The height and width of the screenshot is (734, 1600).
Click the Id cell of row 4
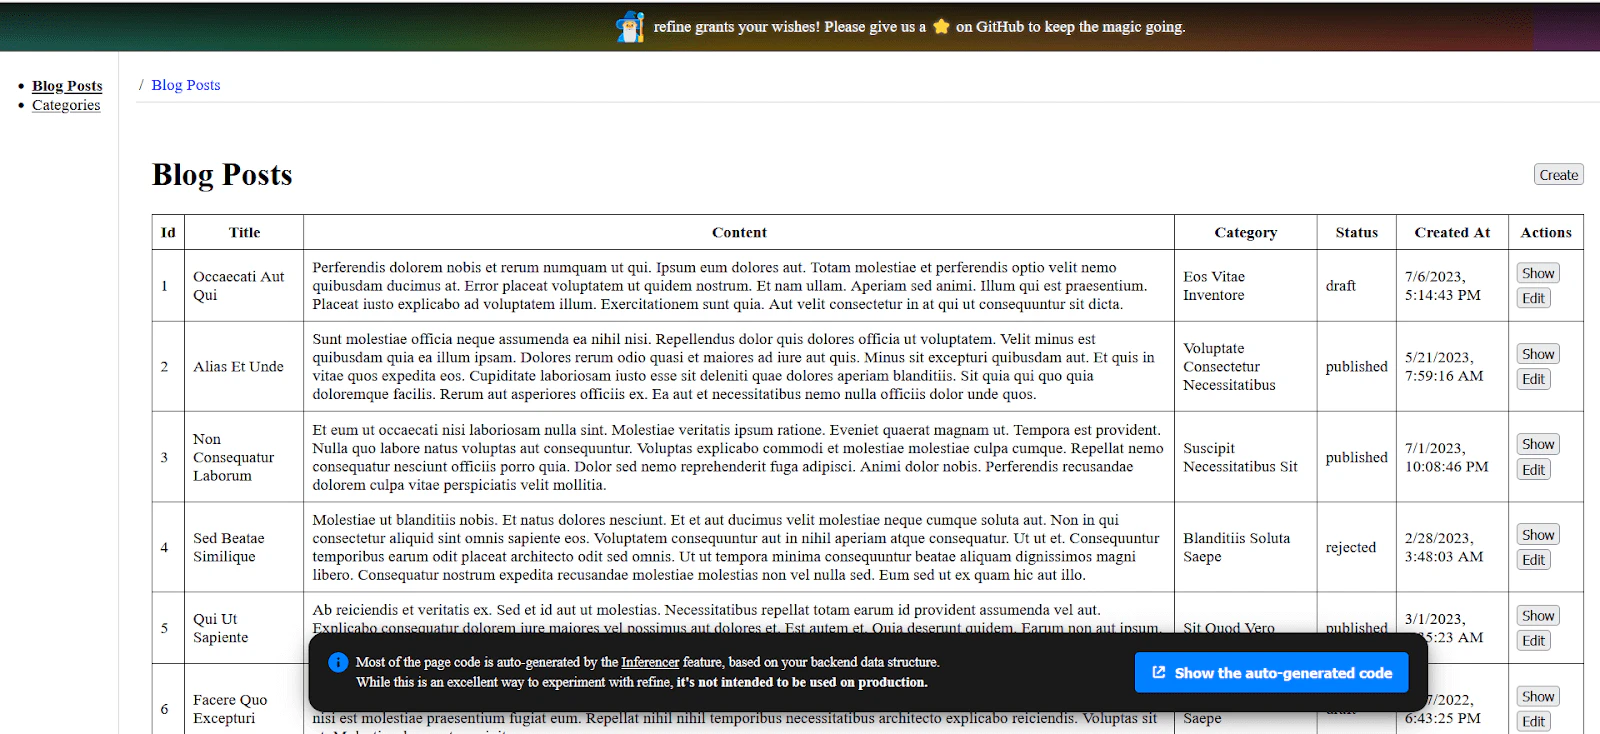tap(168, 547)
